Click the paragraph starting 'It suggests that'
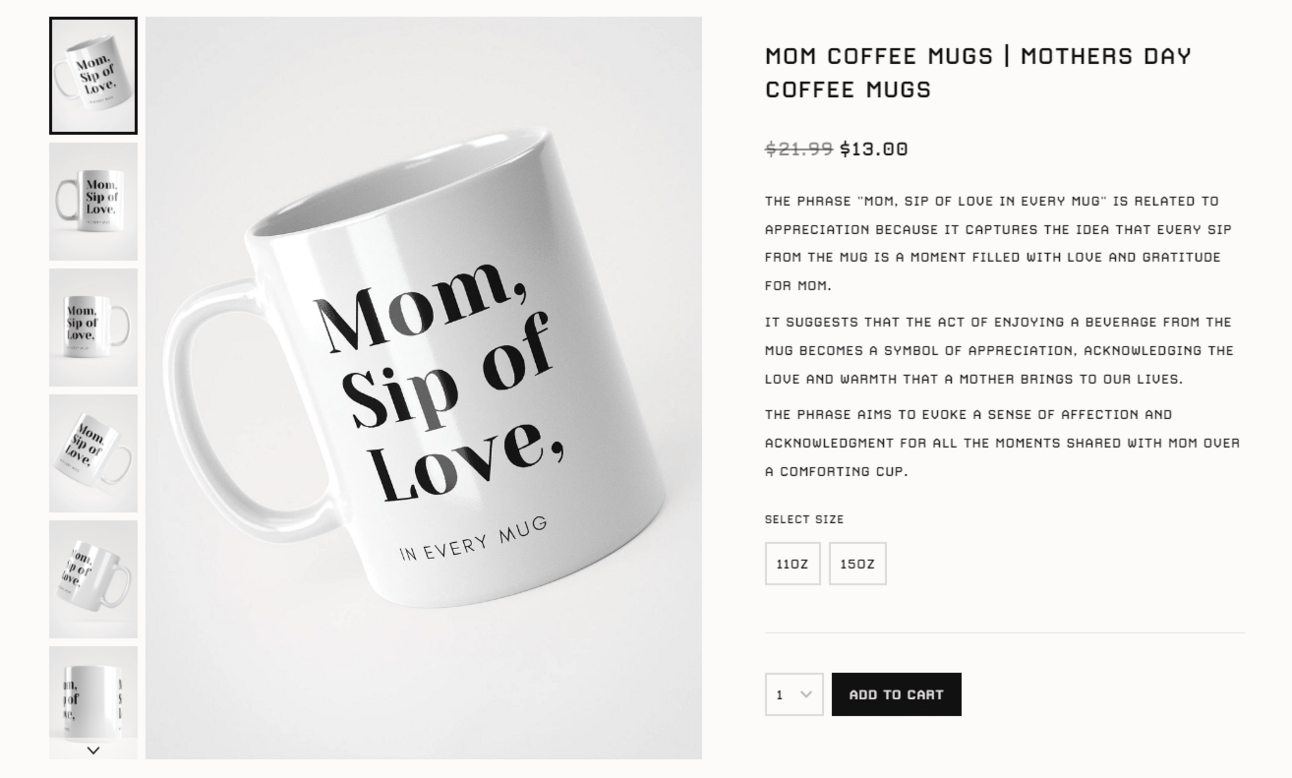This screenshot has width=1292, height=778. tap(998, 350)
